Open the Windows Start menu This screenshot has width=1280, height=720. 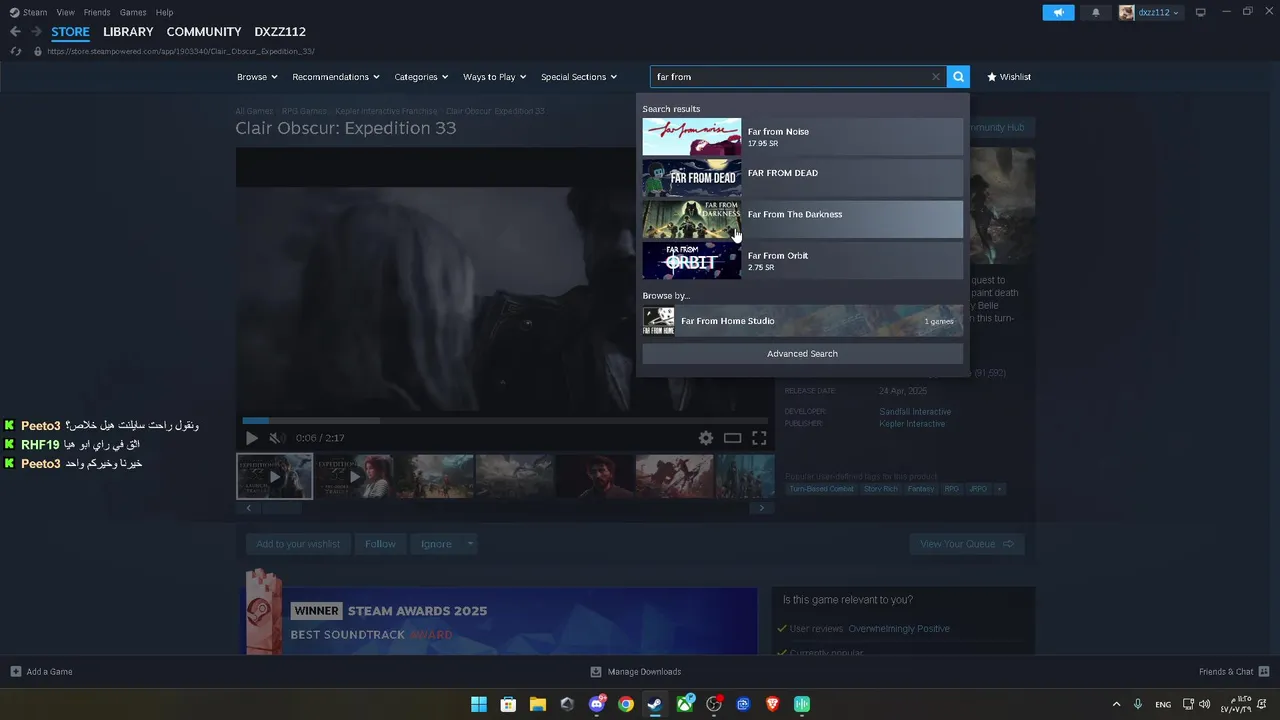pos(479,704)
